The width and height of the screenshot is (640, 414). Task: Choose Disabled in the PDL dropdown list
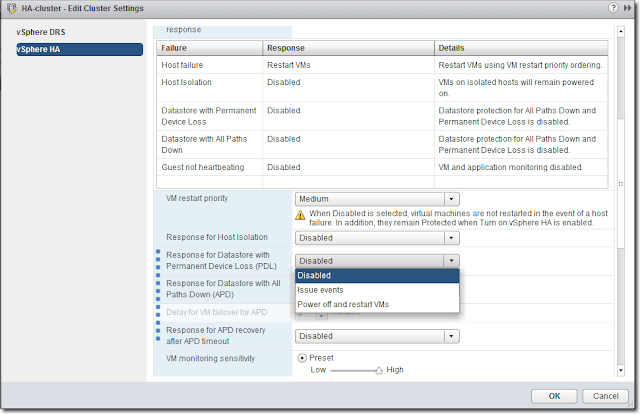tap(377, 276)
